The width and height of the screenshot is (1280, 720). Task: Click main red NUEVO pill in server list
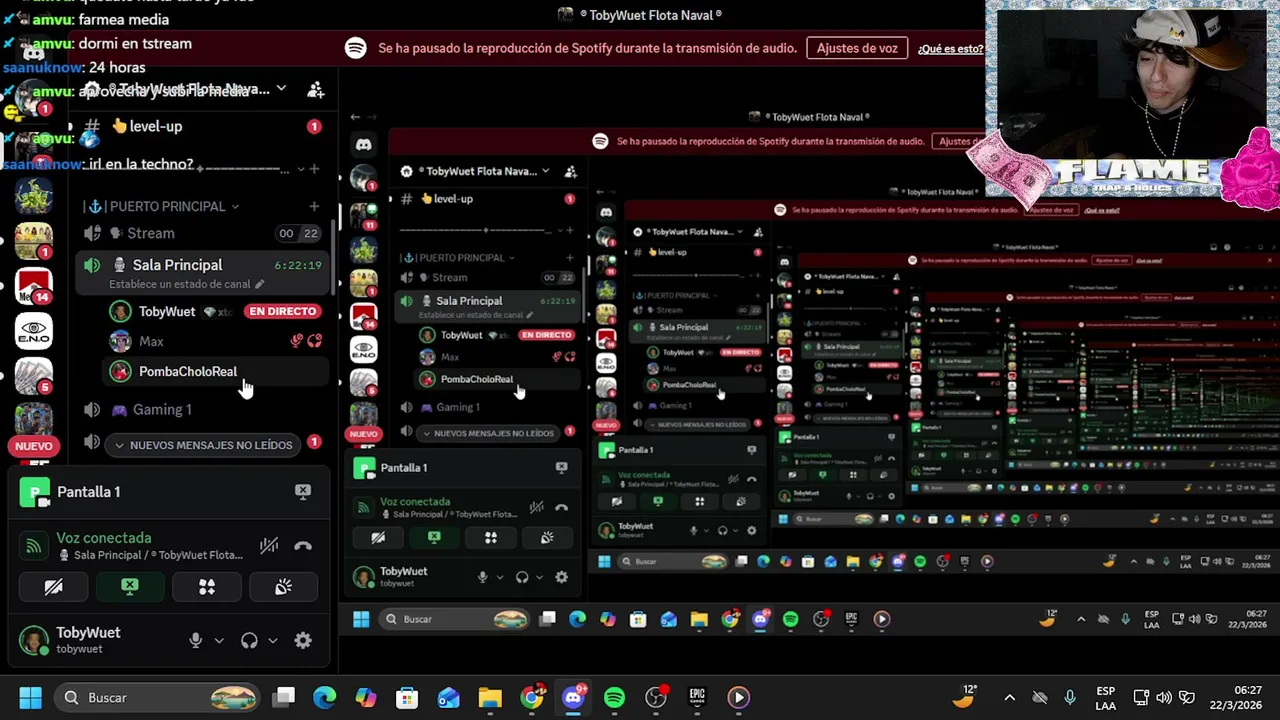click(x=33, y=446)
